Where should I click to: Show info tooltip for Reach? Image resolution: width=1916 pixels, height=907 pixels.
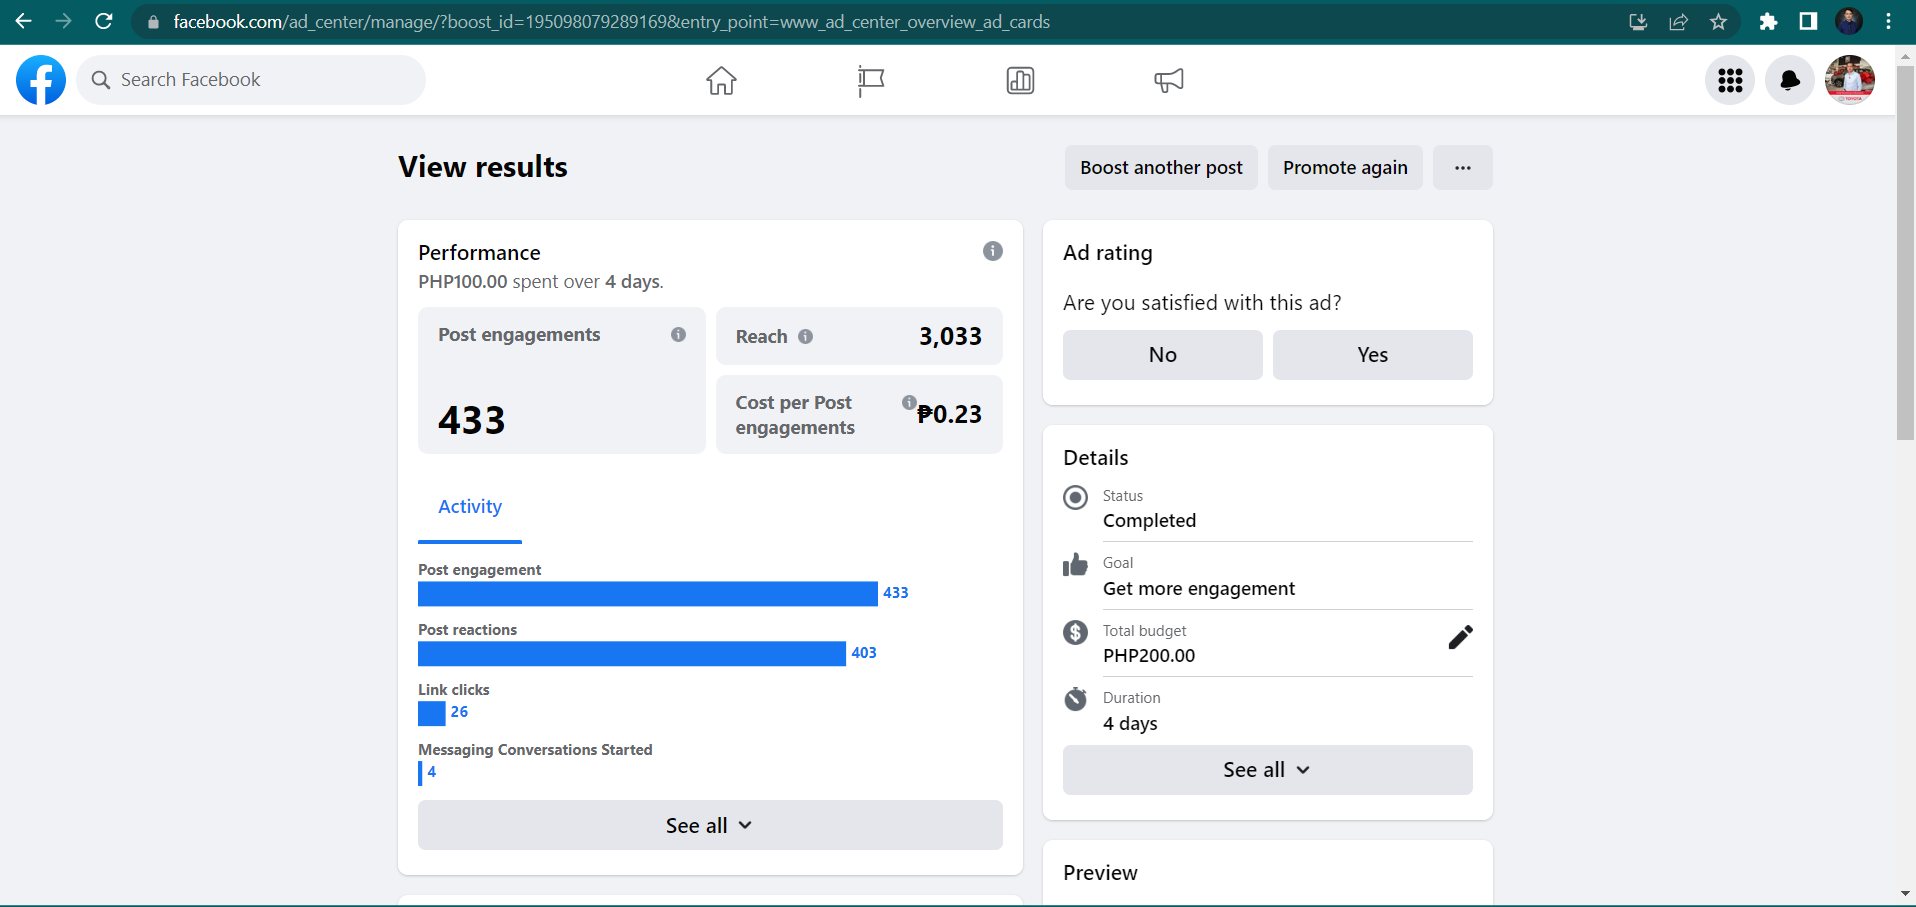click(806, 337)
